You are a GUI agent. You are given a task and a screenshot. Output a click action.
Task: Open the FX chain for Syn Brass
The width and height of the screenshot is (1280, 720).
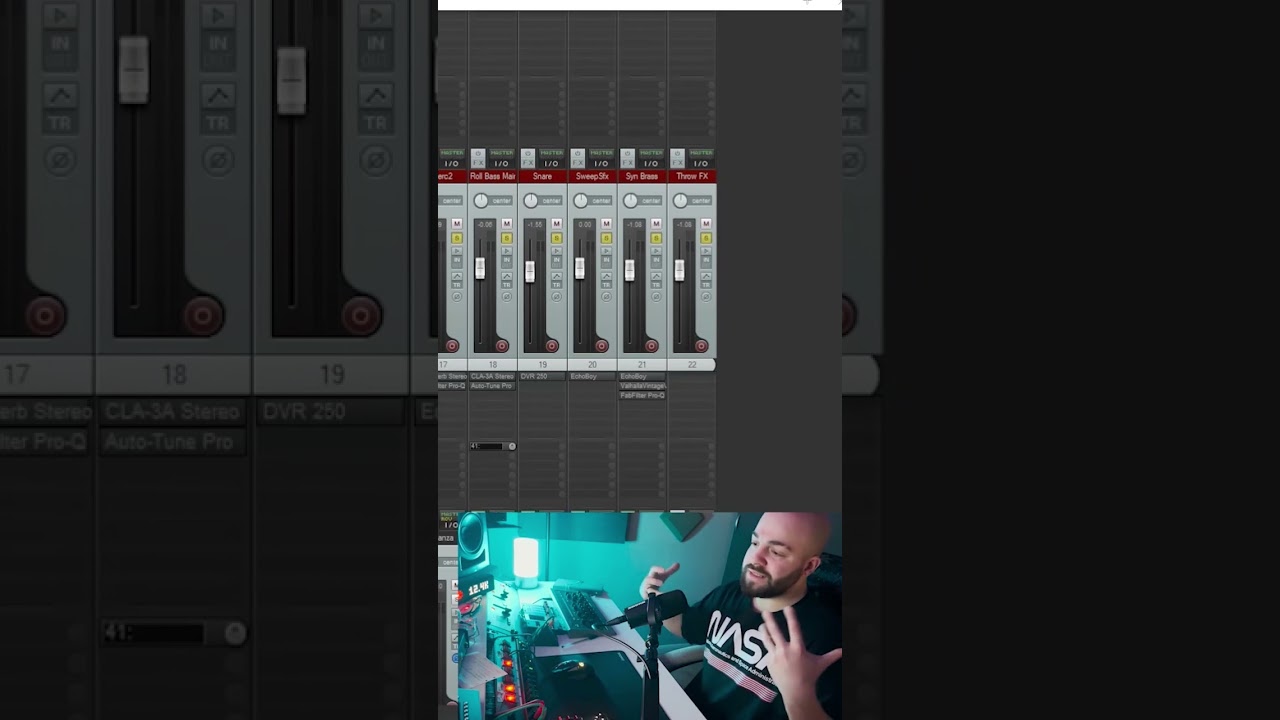pos(628,163)
